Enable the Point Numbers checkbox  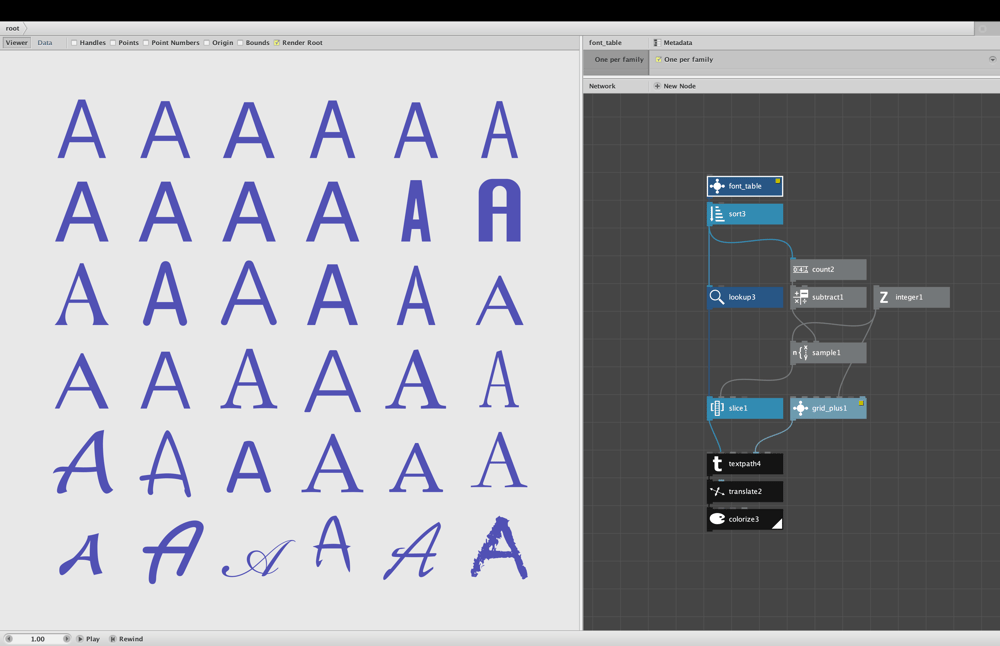pyautogui.click(x=146, y=43)
